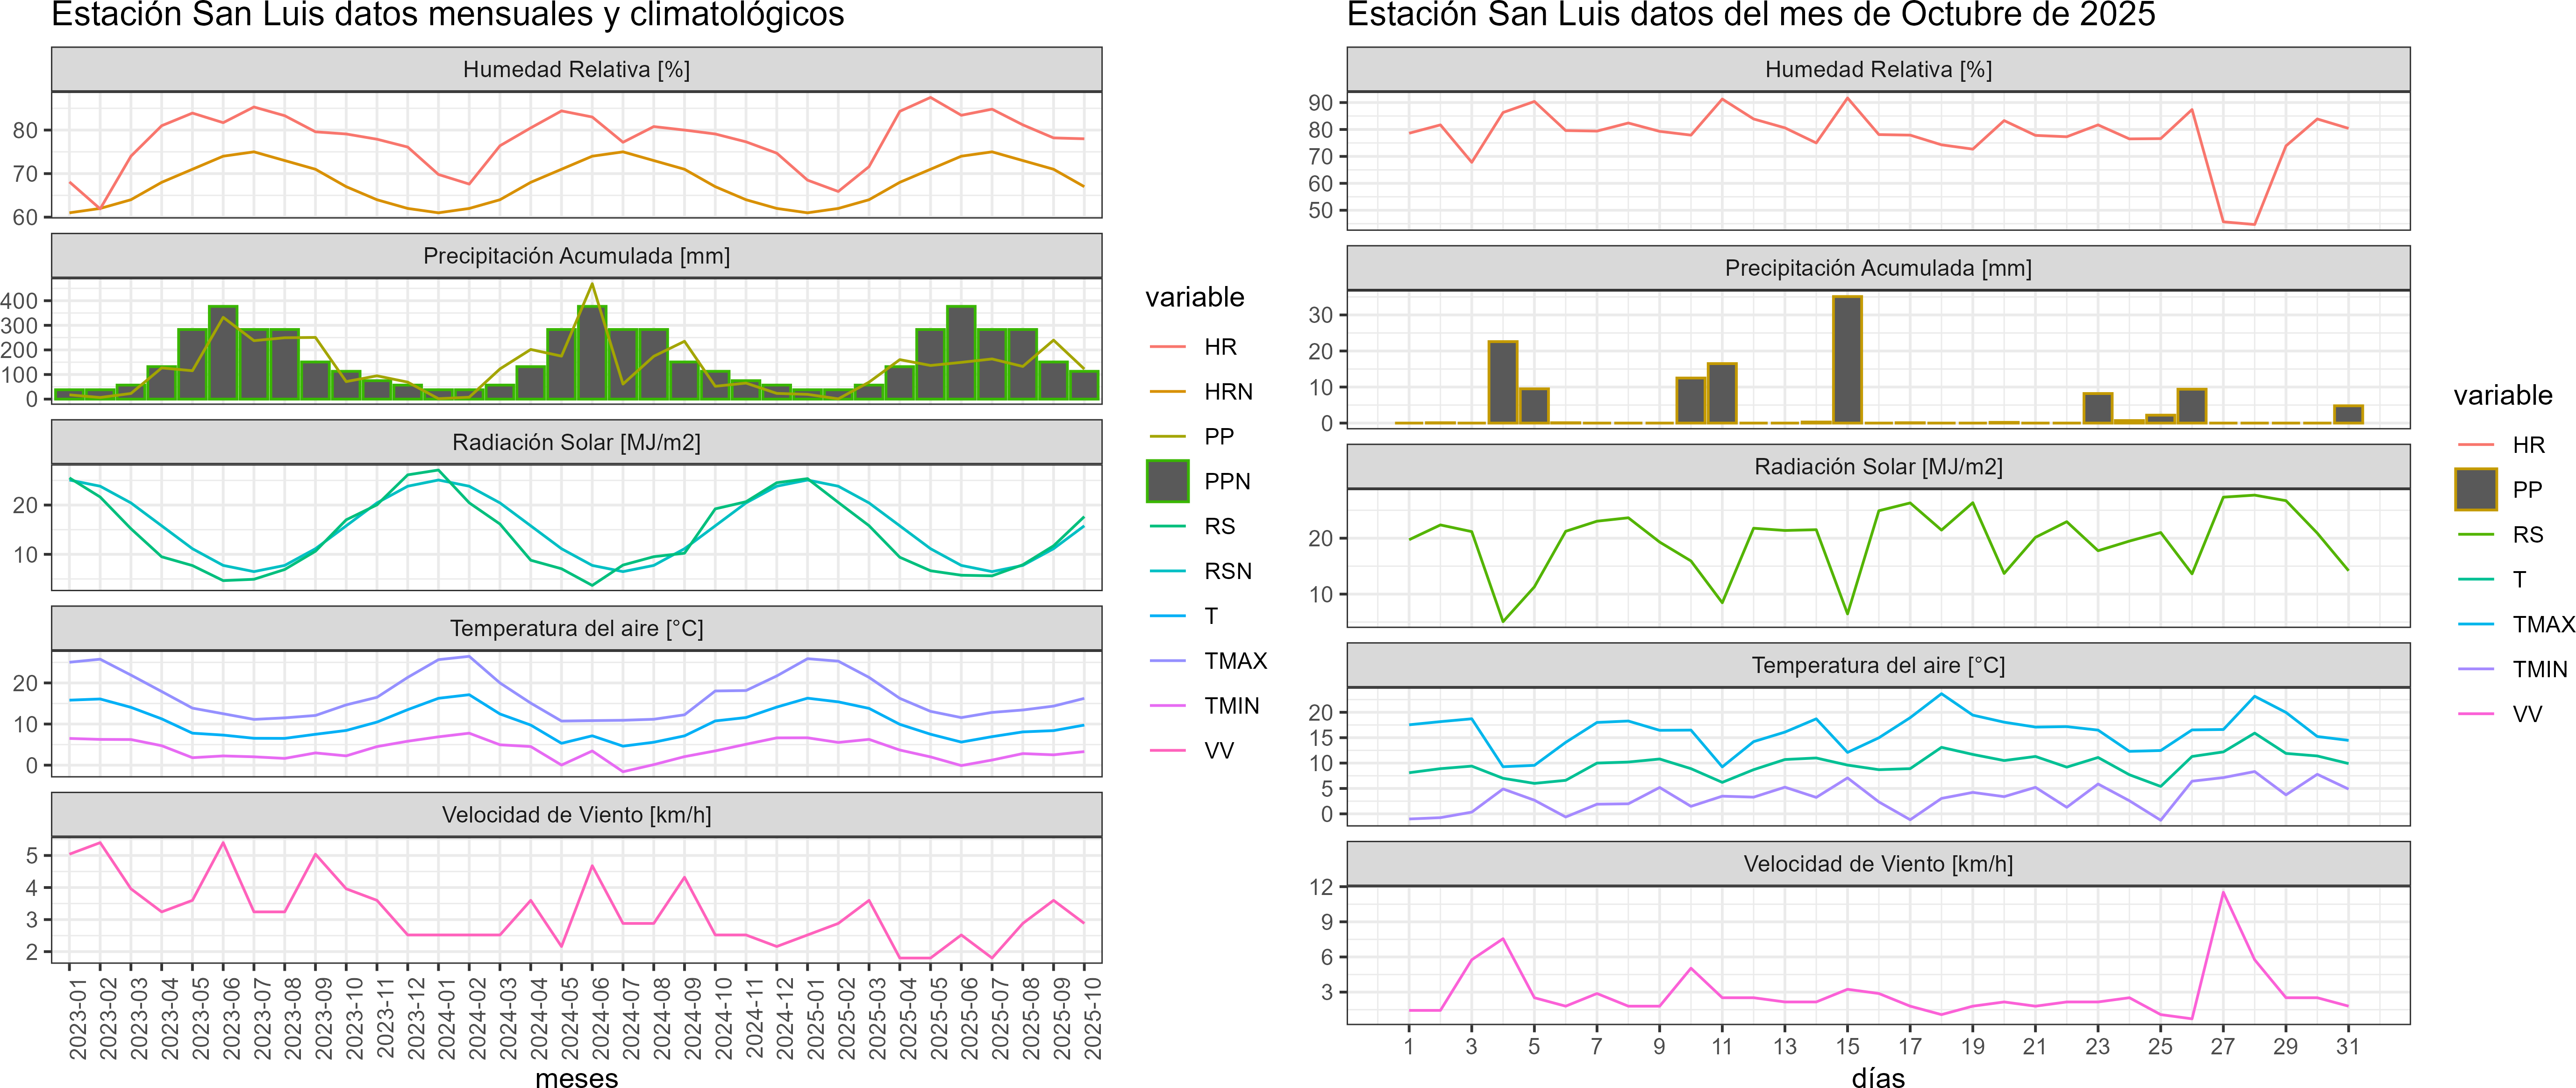Click the PP gray box in right legend
2576x1088 pixels.
[x=2475, y=490]
